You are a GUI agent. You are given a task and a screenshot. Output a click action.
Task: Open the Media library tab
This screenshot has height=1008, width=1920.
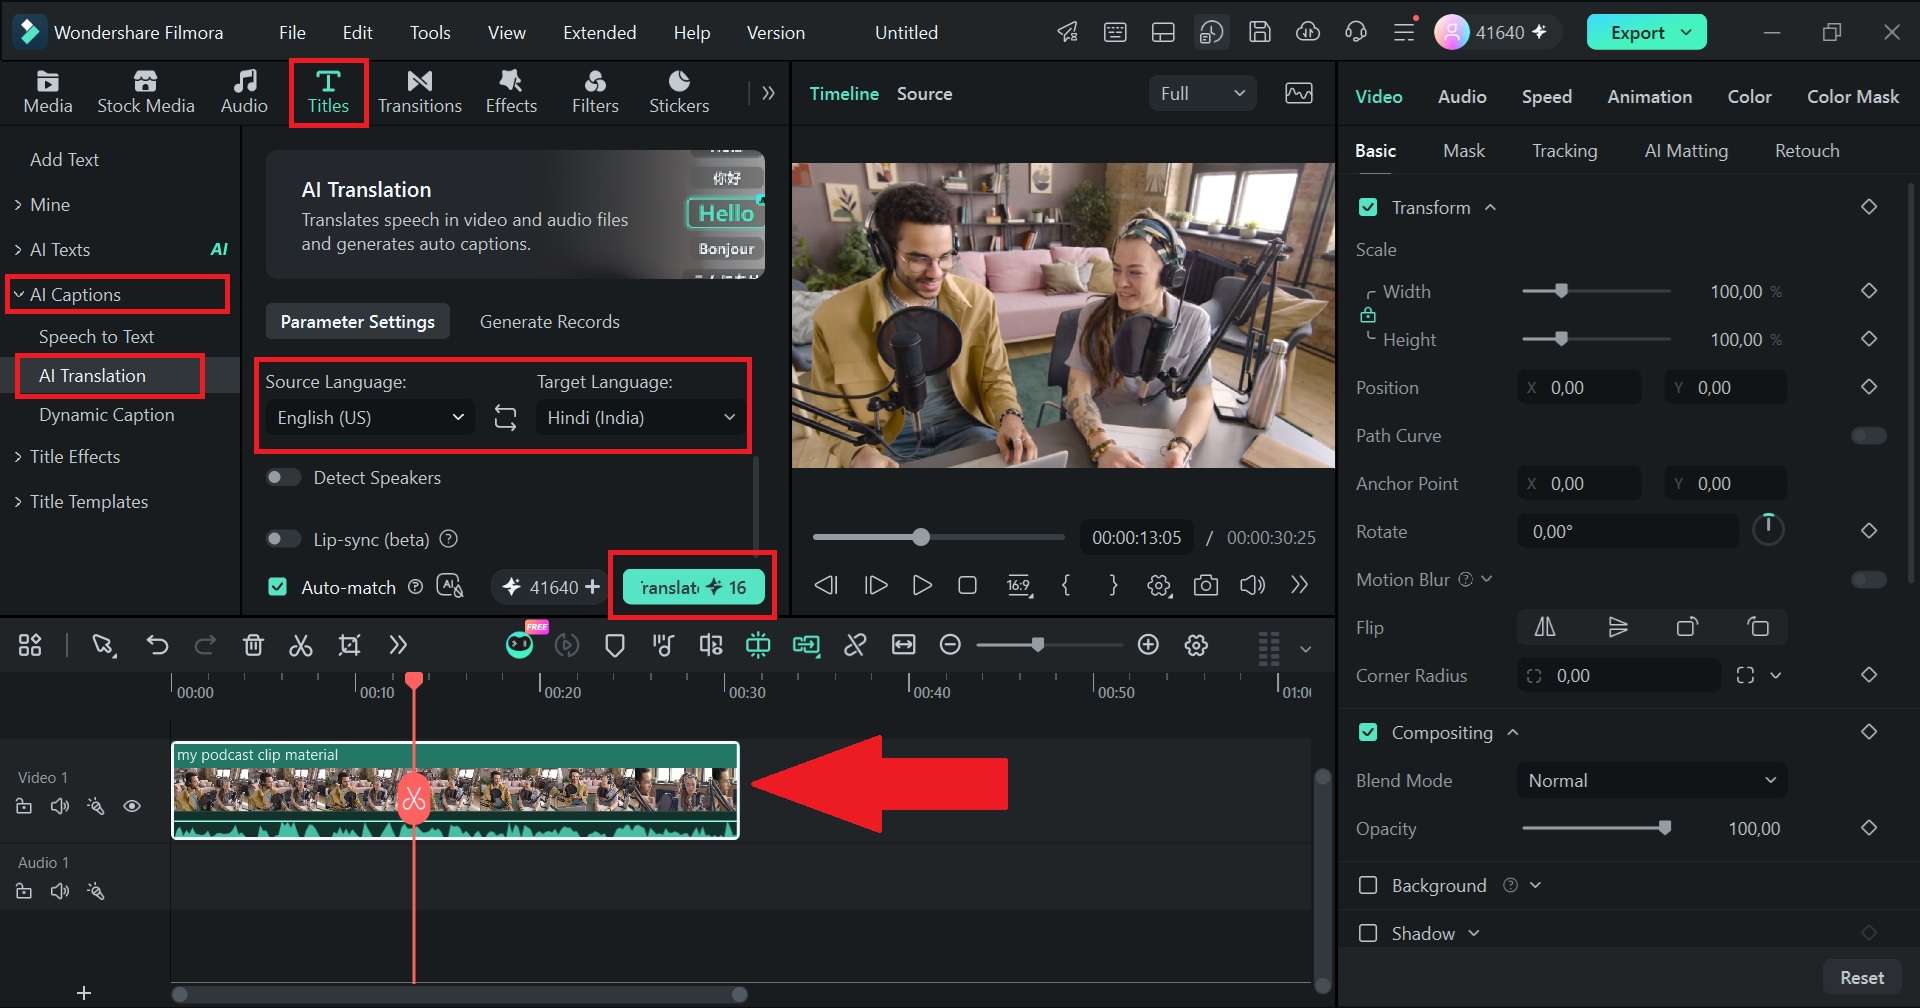coord(48,92)
